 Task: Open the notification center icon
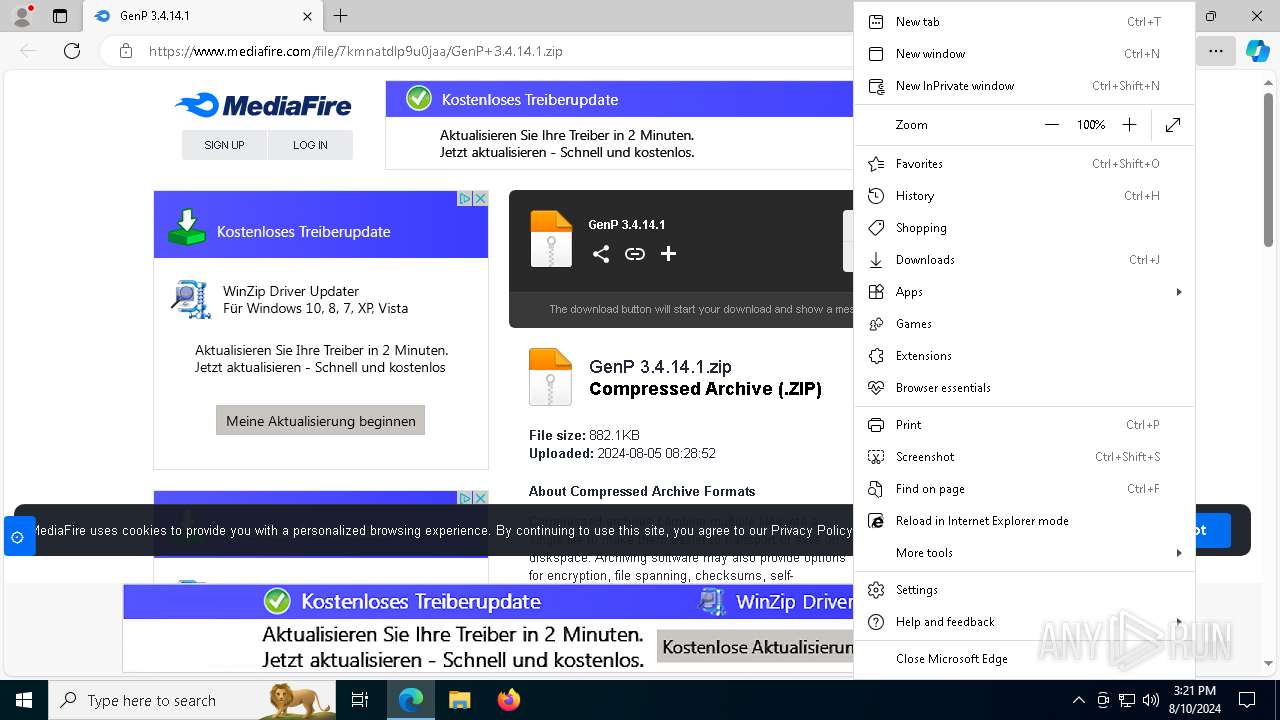point(1247,700)
